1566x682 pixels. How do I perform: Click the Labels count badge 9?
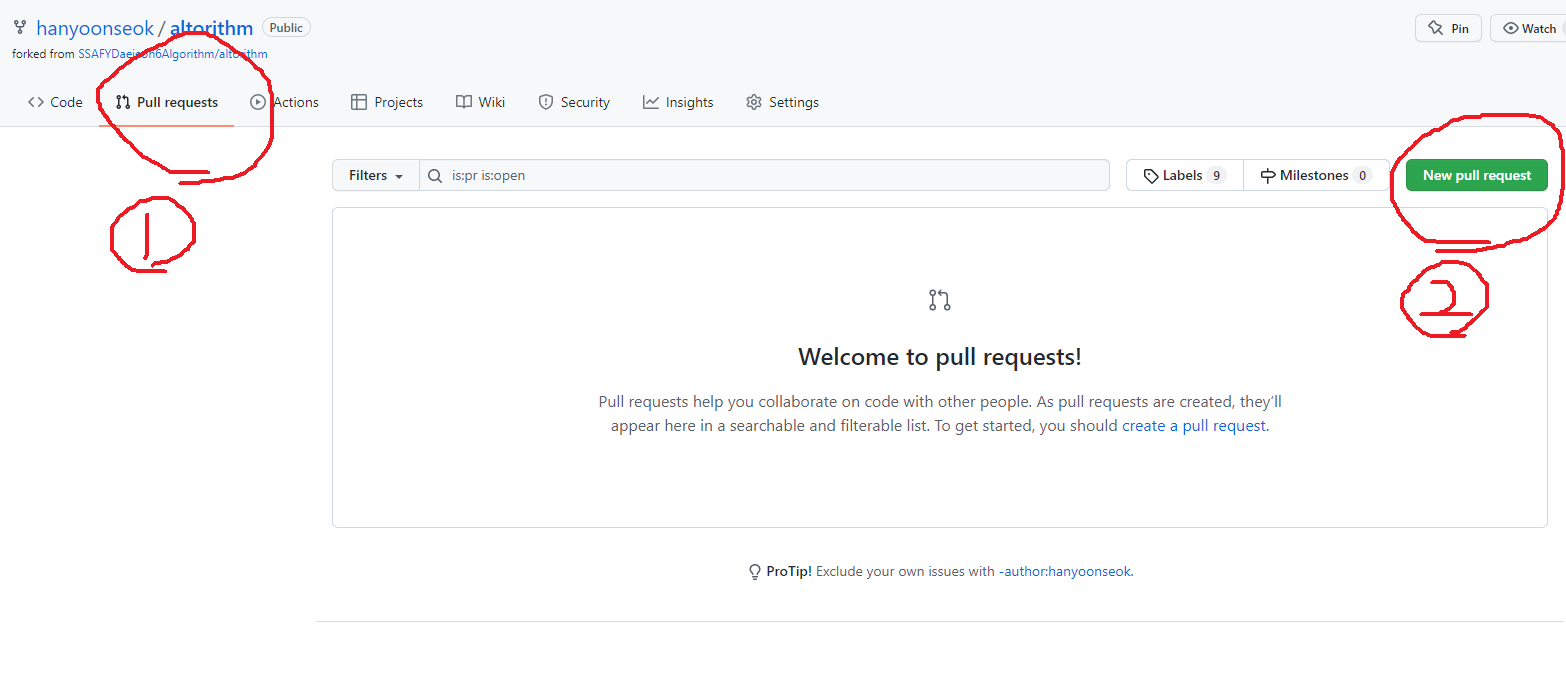tap(1216, 175)
